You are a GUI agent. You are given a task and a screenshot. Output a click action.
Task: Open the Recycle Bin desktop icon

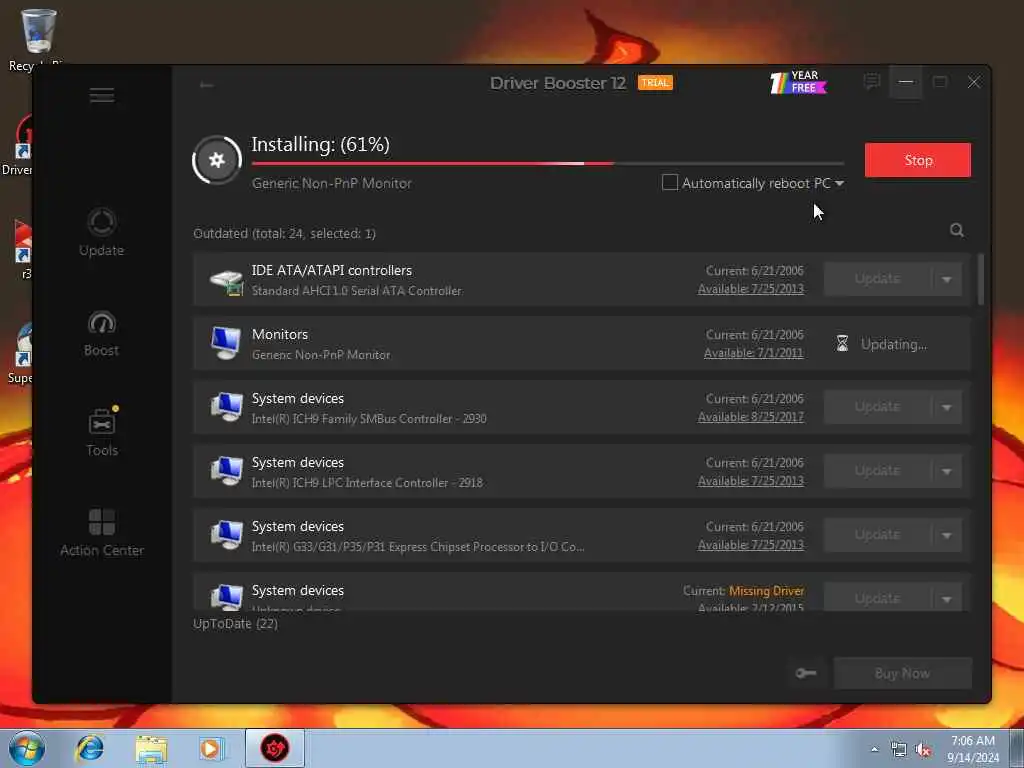point(37,39)
